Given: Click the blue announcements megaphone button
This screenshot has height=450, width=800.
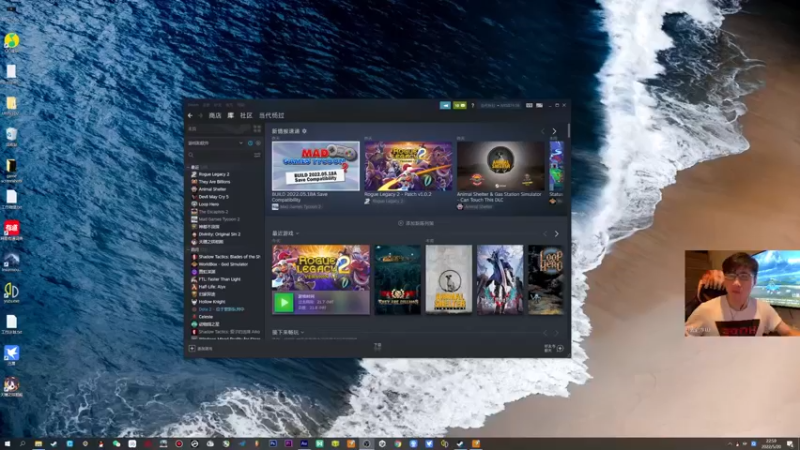Looking at the screenshot, I should coord(445,105).
